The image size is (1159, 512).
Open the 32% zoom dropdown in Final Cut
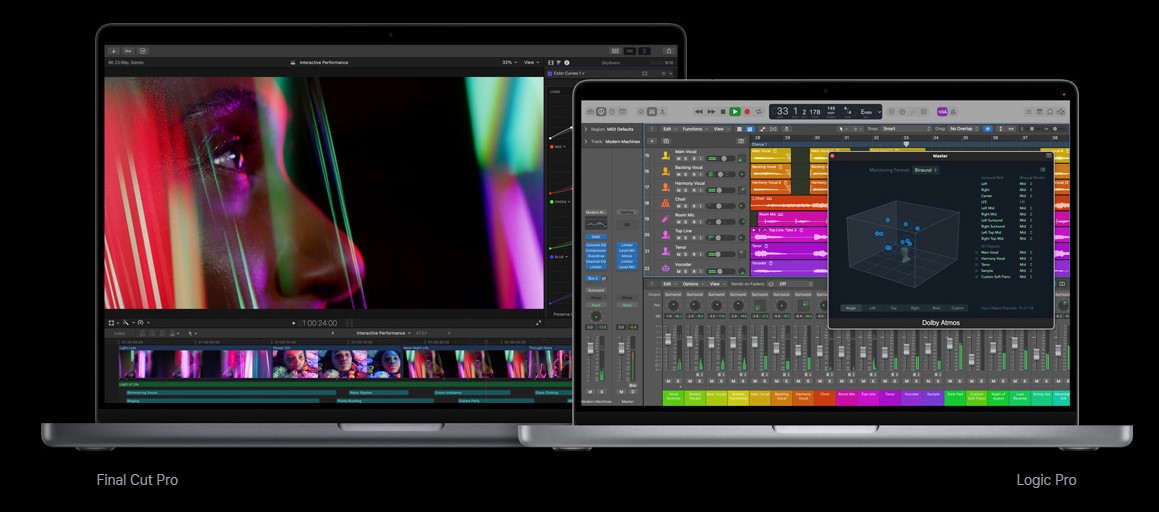[x=509, y=63]
